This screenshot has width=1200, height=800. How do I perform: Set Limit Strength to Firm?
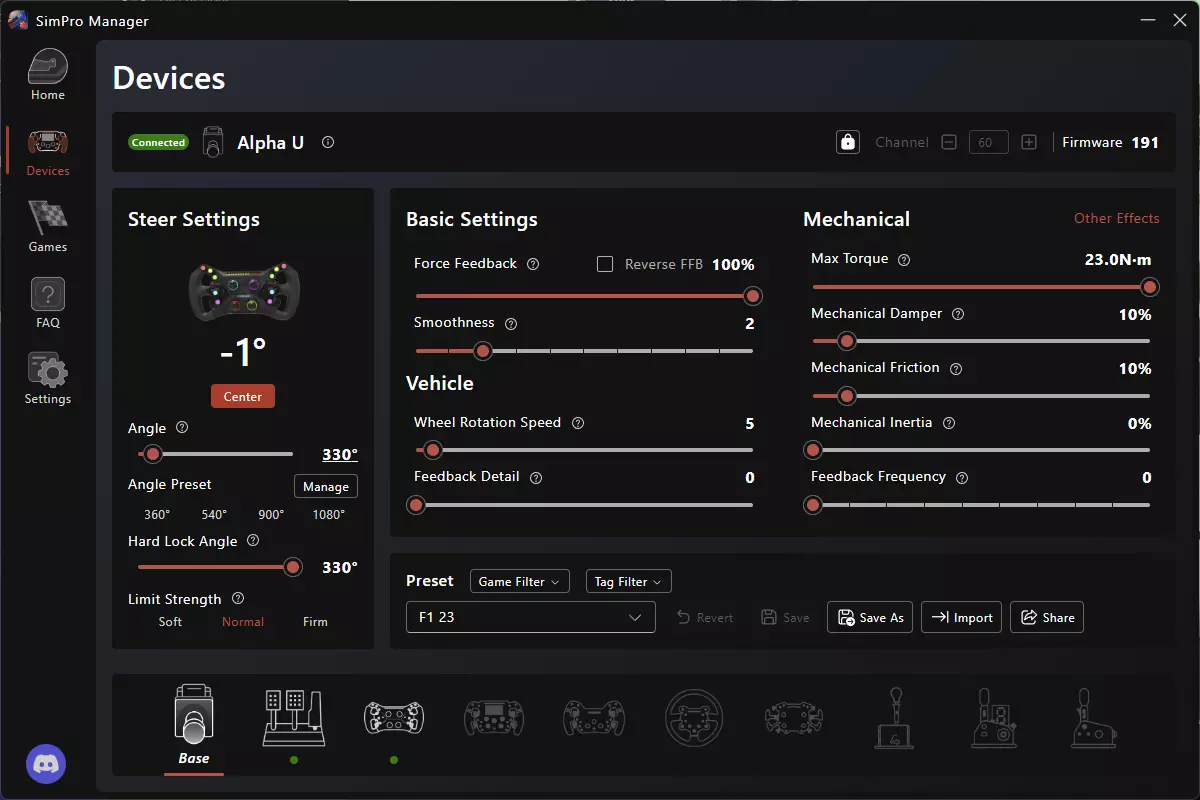315,622
